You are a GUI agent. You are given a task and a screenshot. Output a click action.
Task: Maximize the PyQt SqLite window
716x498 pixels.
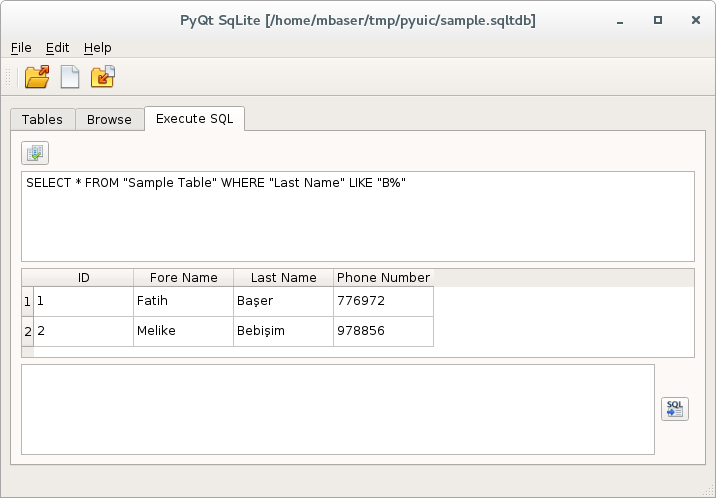point(658,20)
